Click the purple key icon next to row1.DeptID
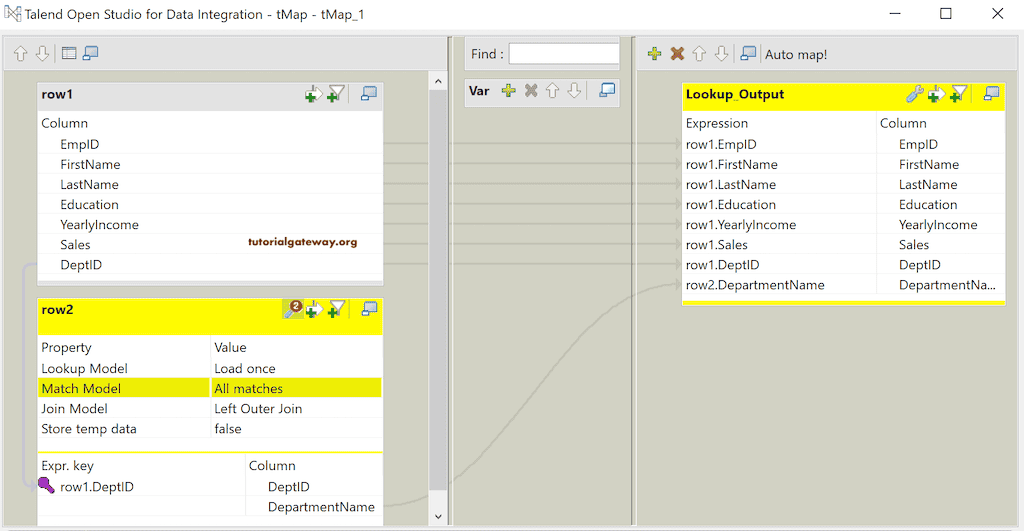 tap(46, 485)
